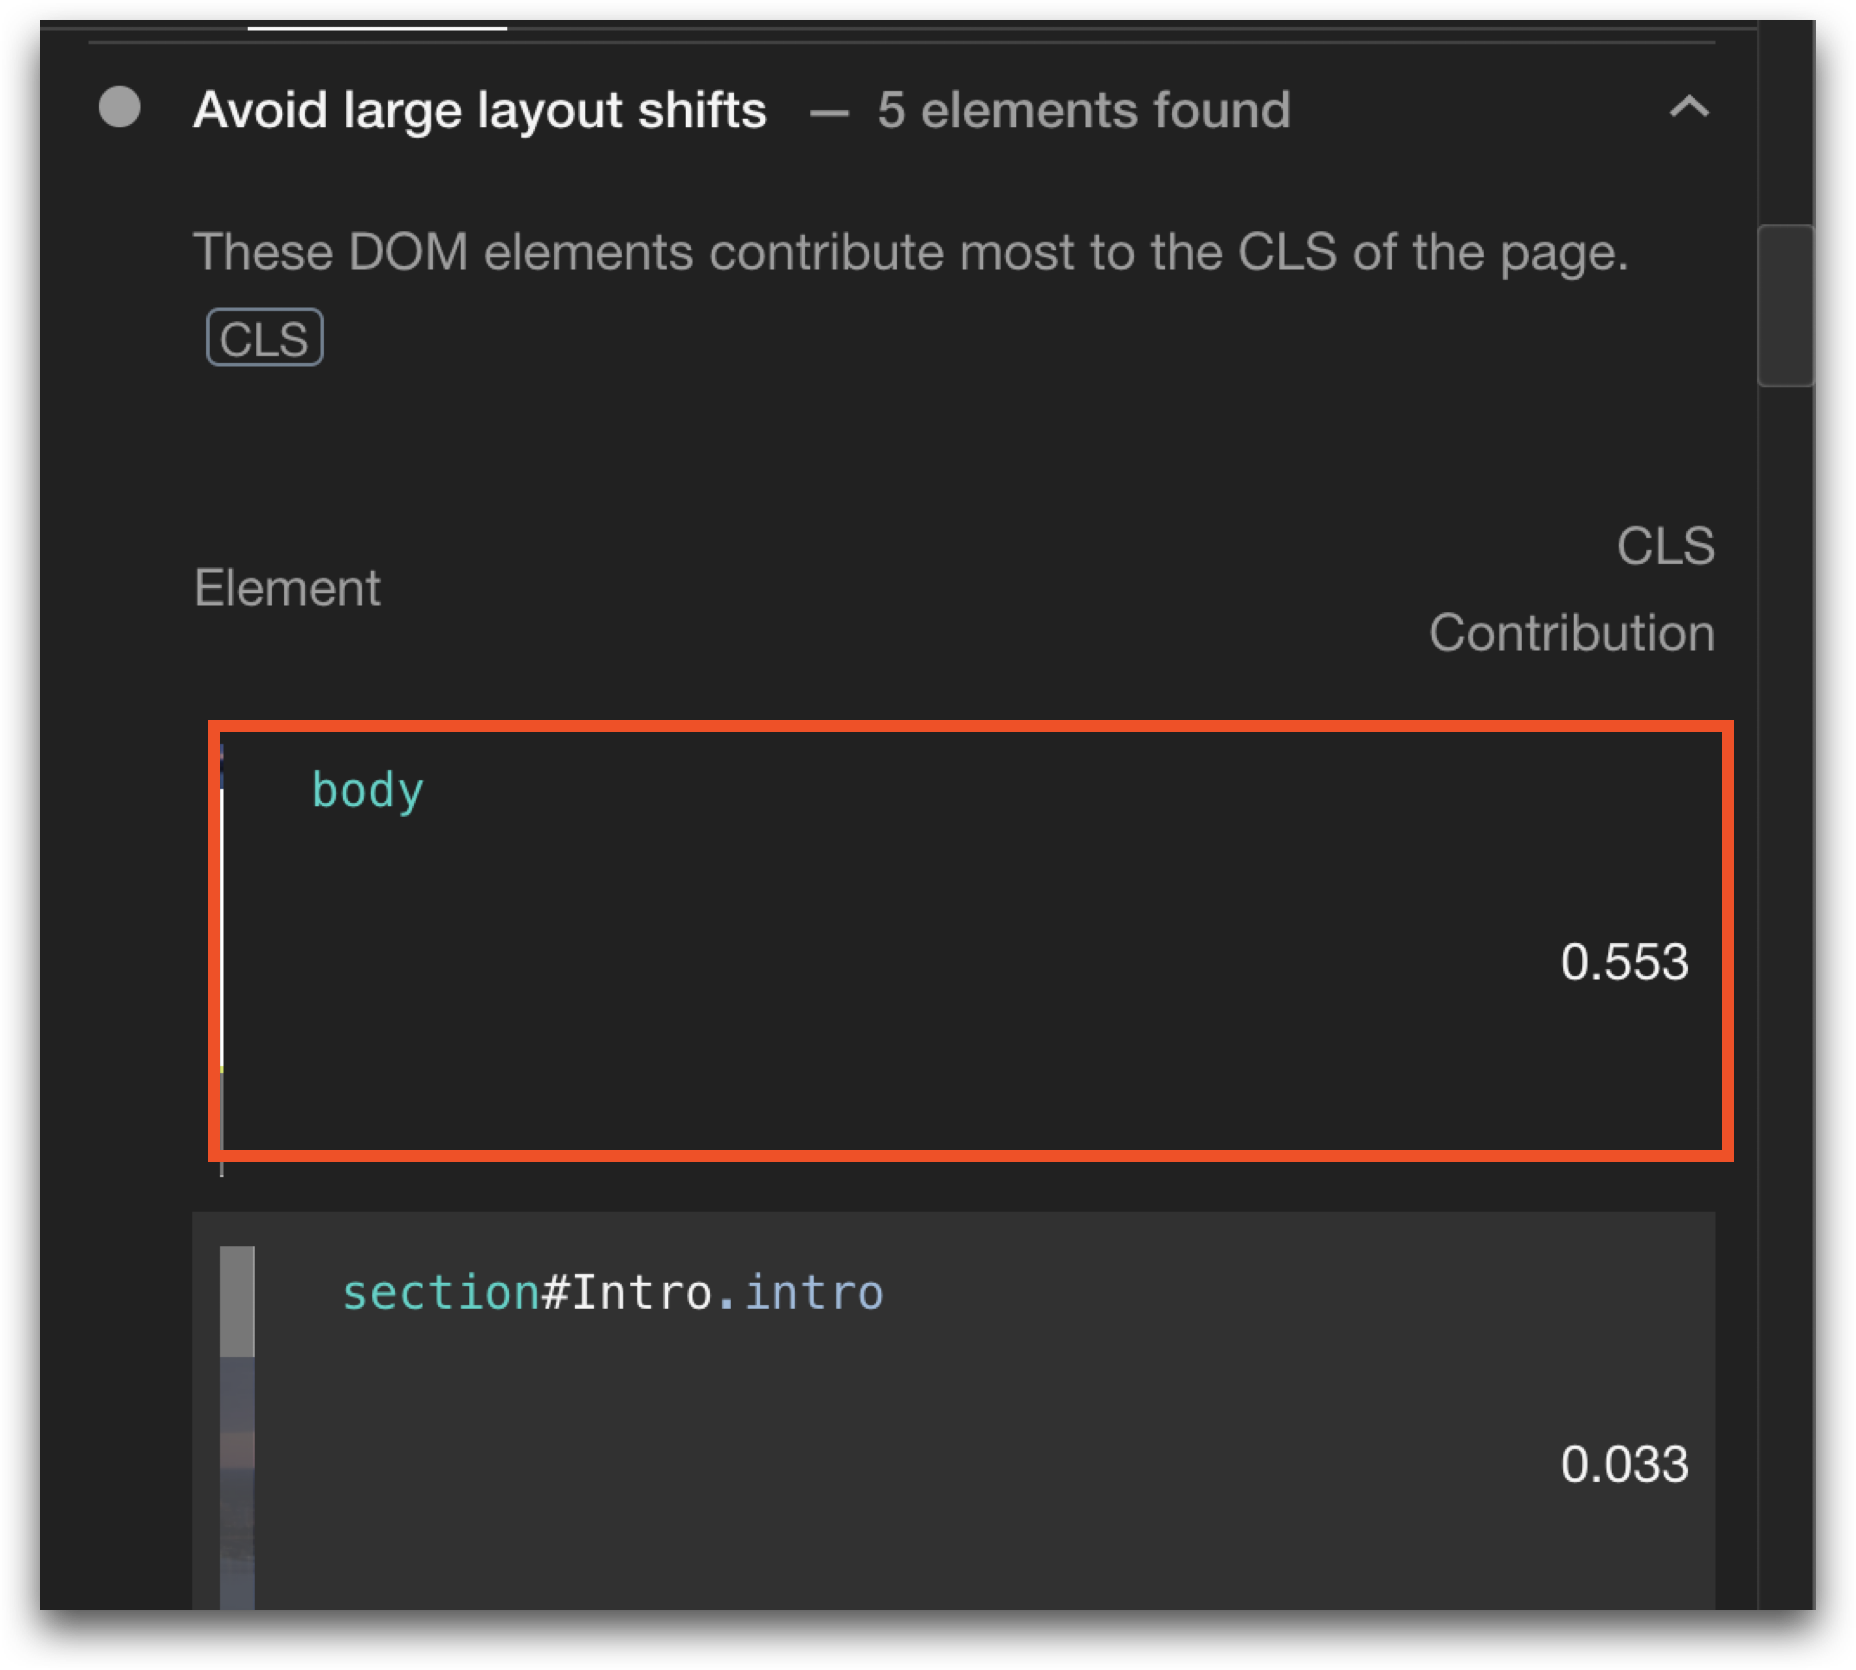This screenshot has width=1856, height=1670.
Task: Click the dash separator after the audit title
Action: 829,112
